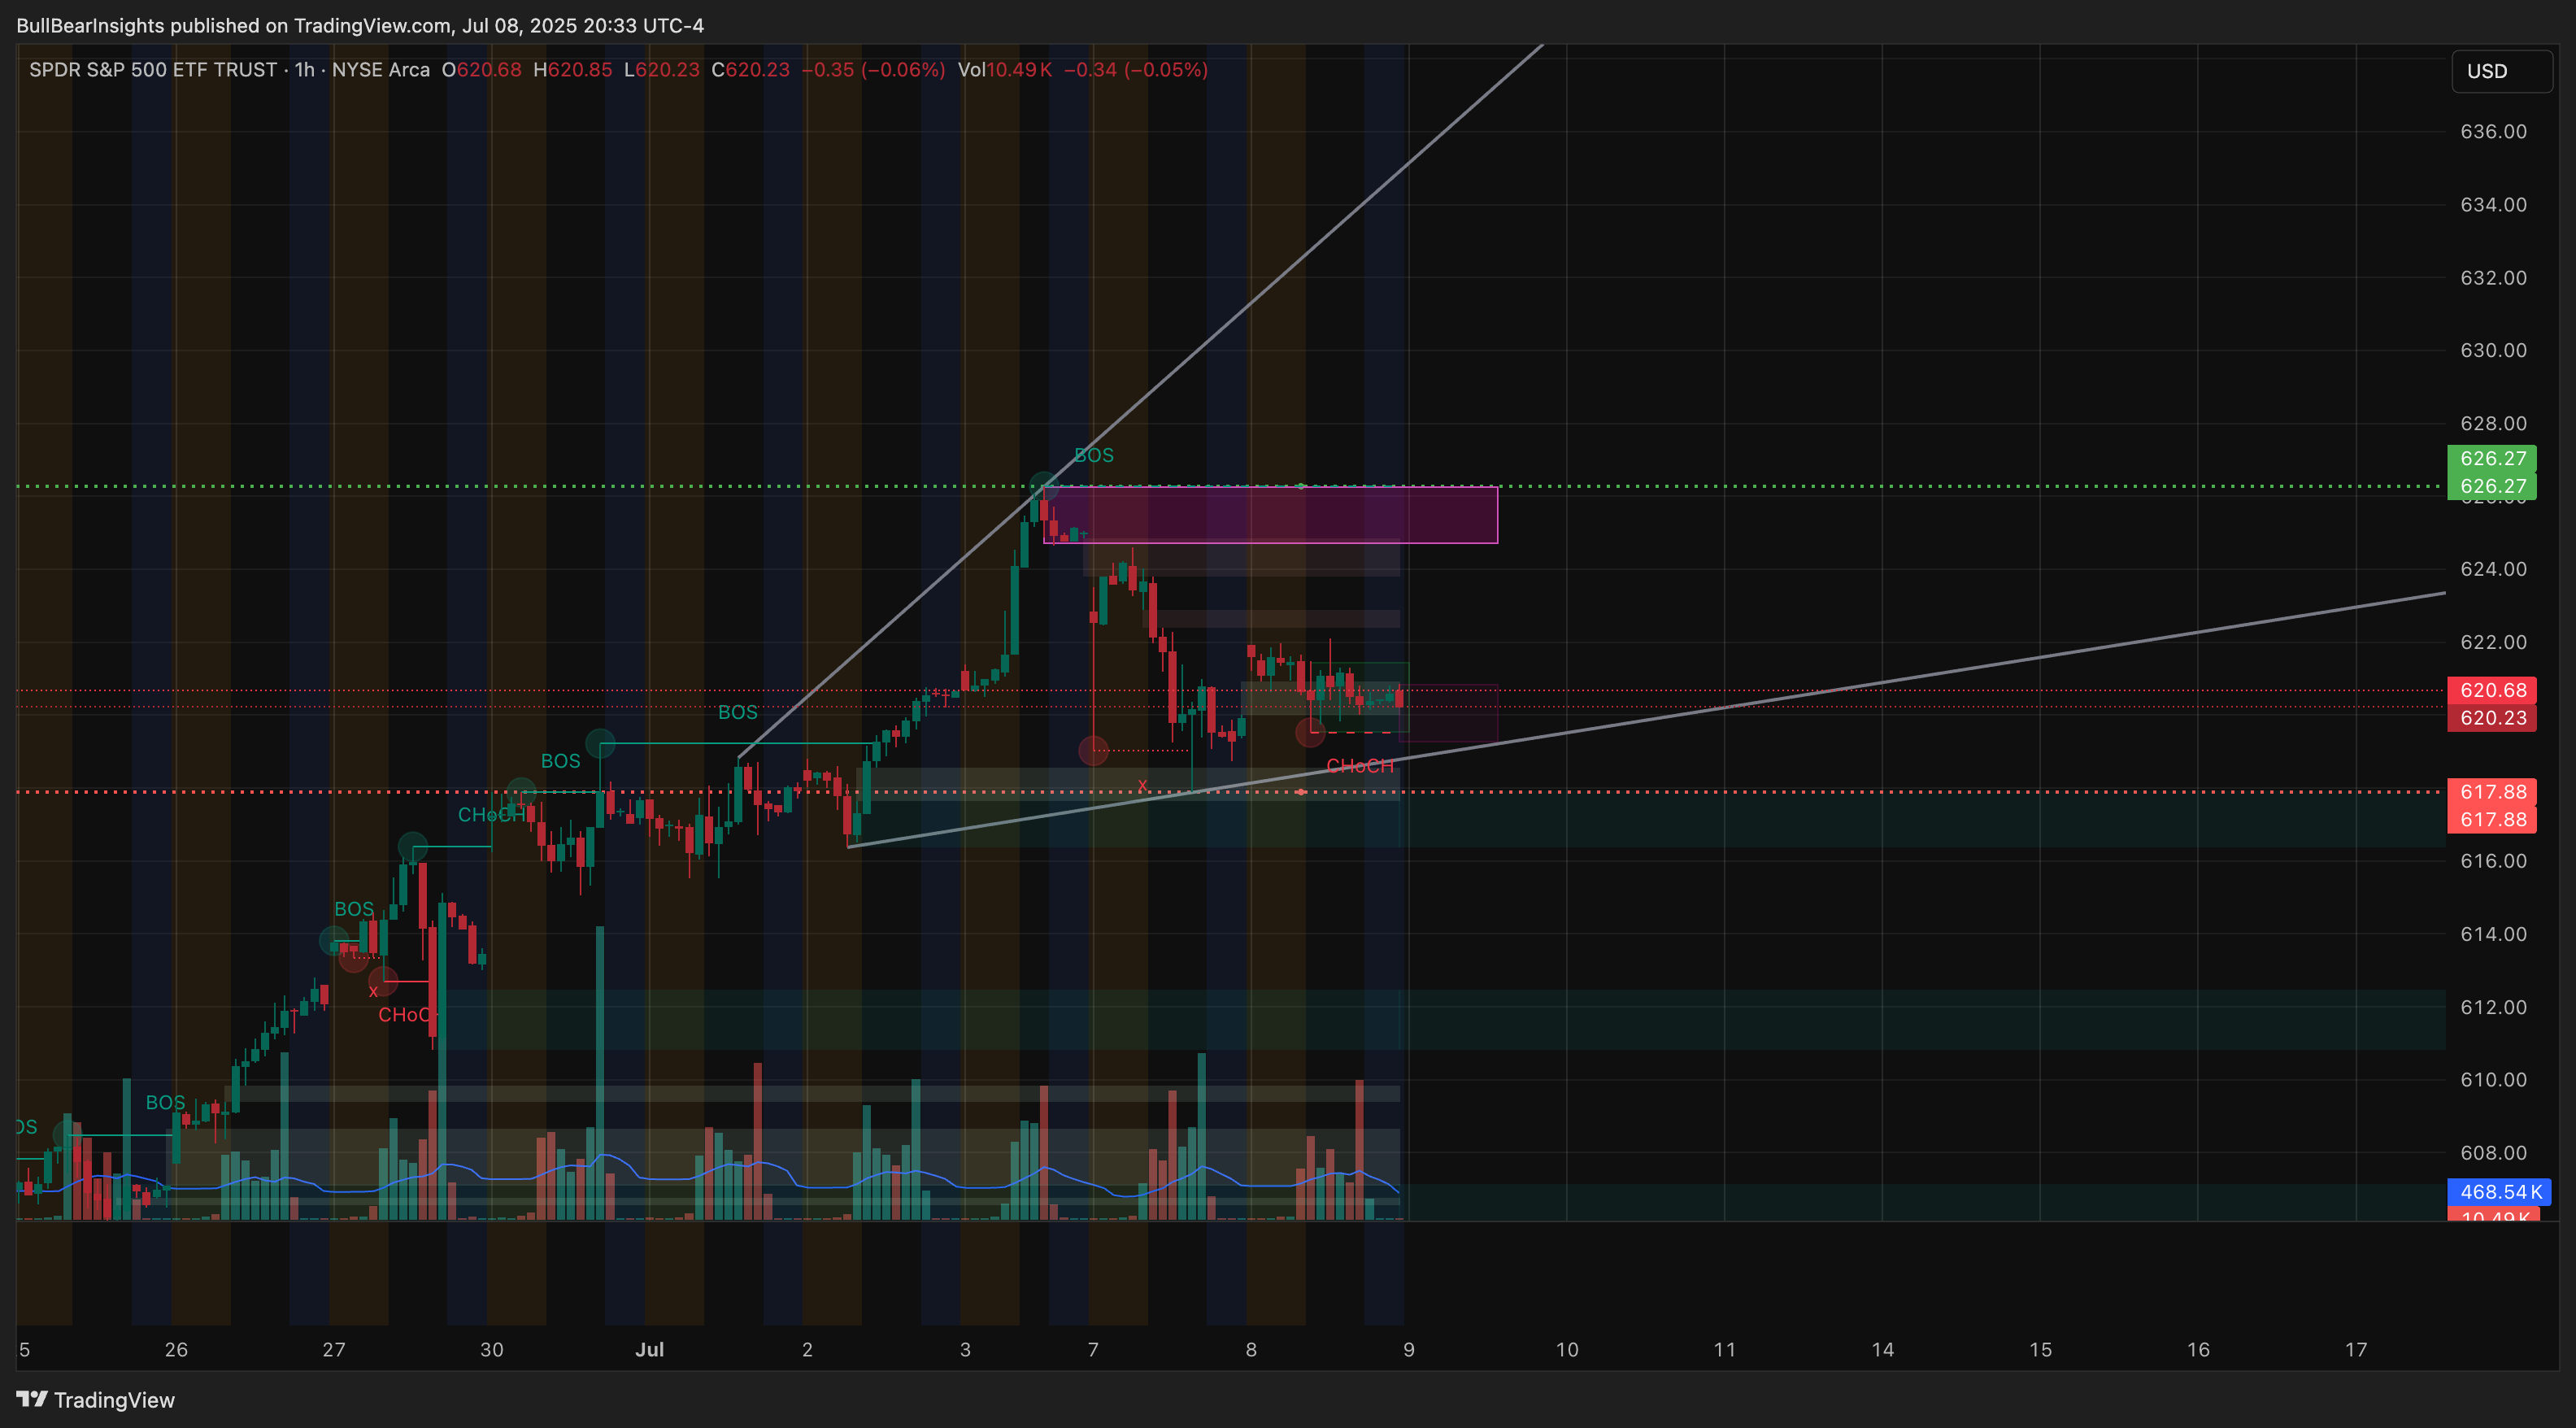Click the Vol 10.49K legend value
Image resolution: width=2576 pixels, height=1428 pixels.
pyautogui.click(x=1005, y=70)
